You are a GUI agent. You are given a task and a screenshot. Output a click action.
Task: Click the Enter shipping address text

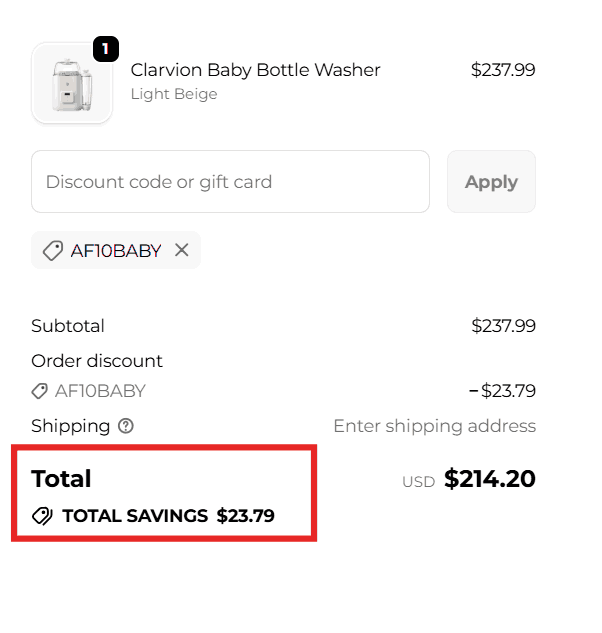pos(434,426)
